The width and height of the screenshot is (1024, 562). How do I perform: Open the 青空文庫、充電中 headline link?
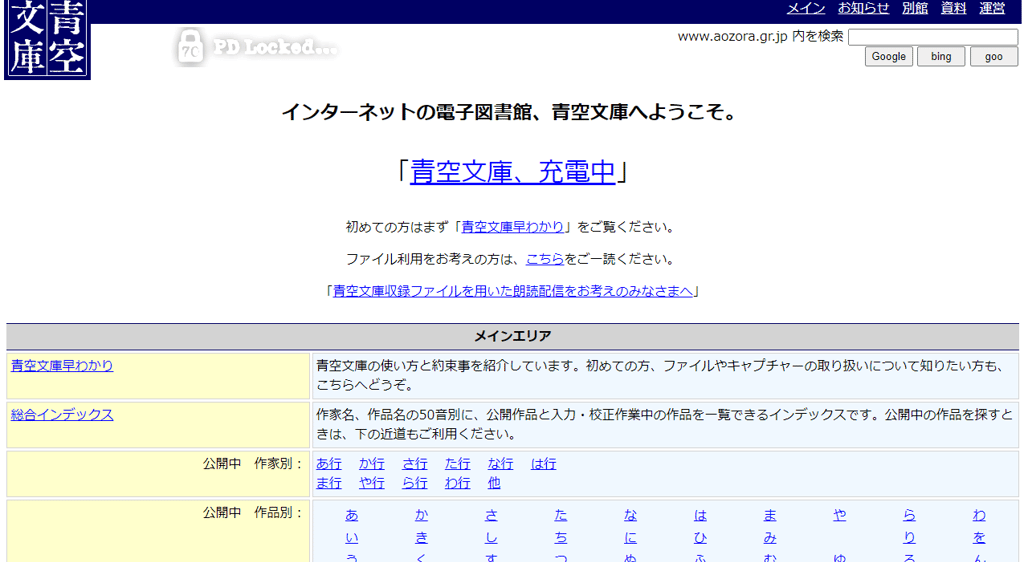pyautogui.click(x=513, y=172)
